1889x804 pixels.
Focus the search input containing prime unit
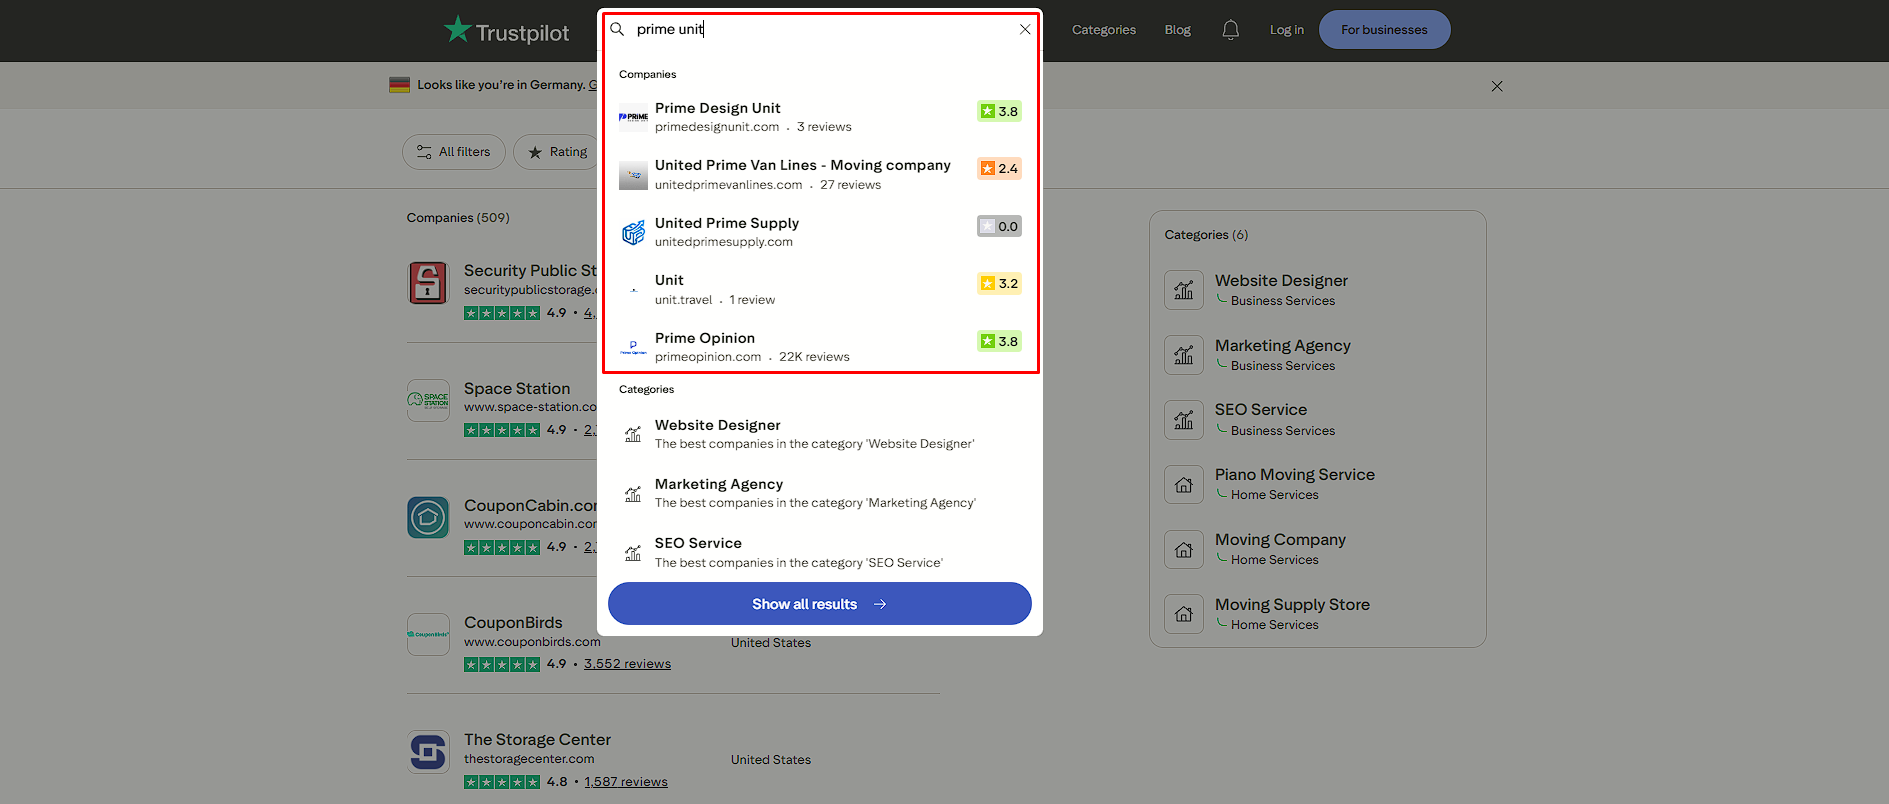click(x=820, y=29)
